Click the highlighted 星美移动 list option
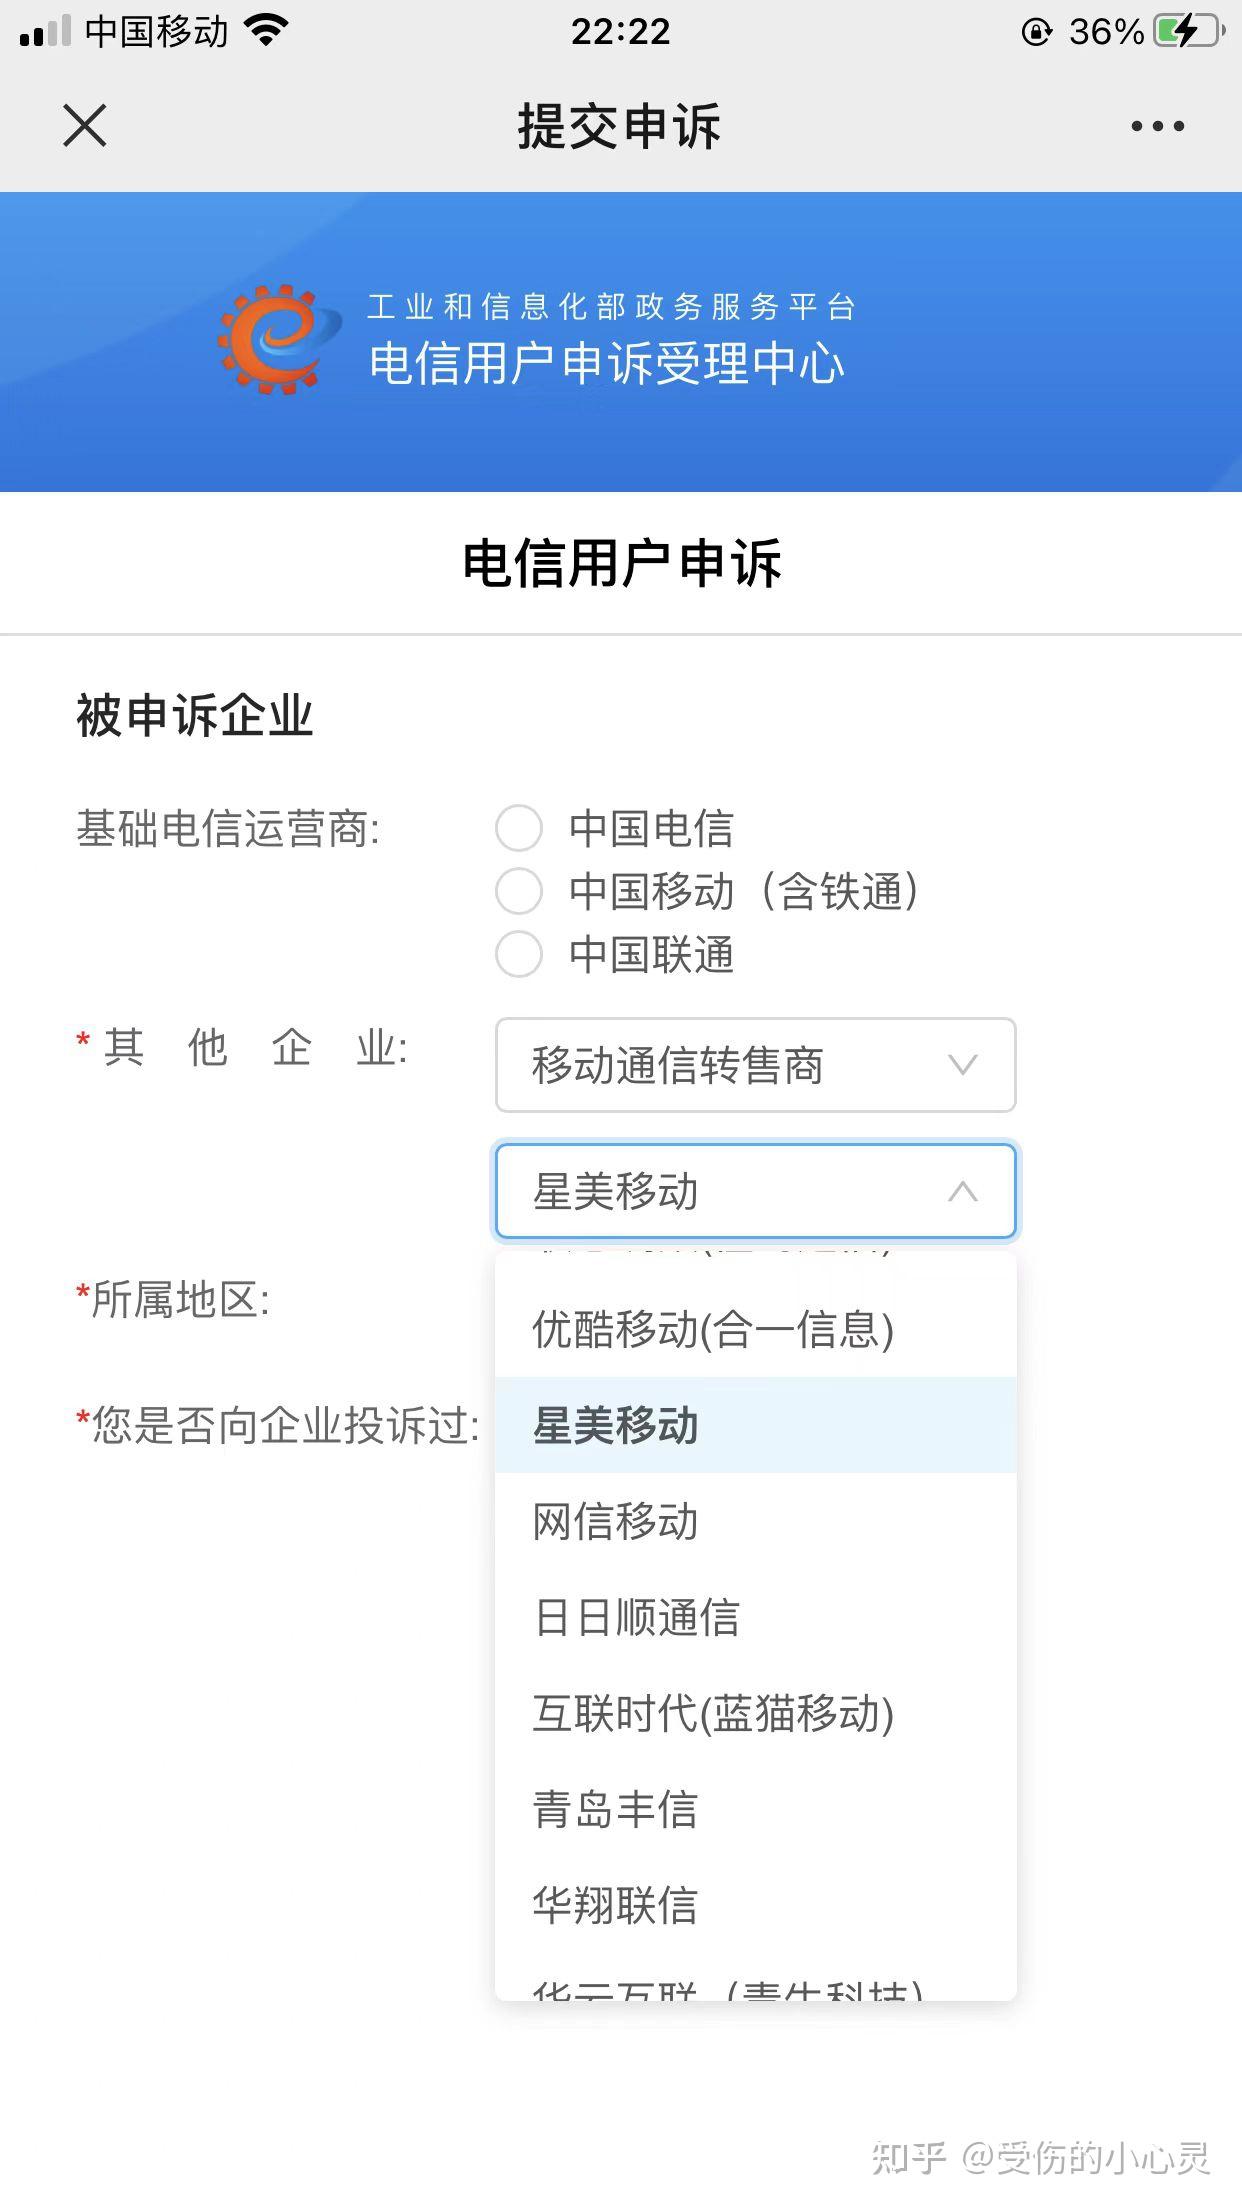 click(615, 1425)
